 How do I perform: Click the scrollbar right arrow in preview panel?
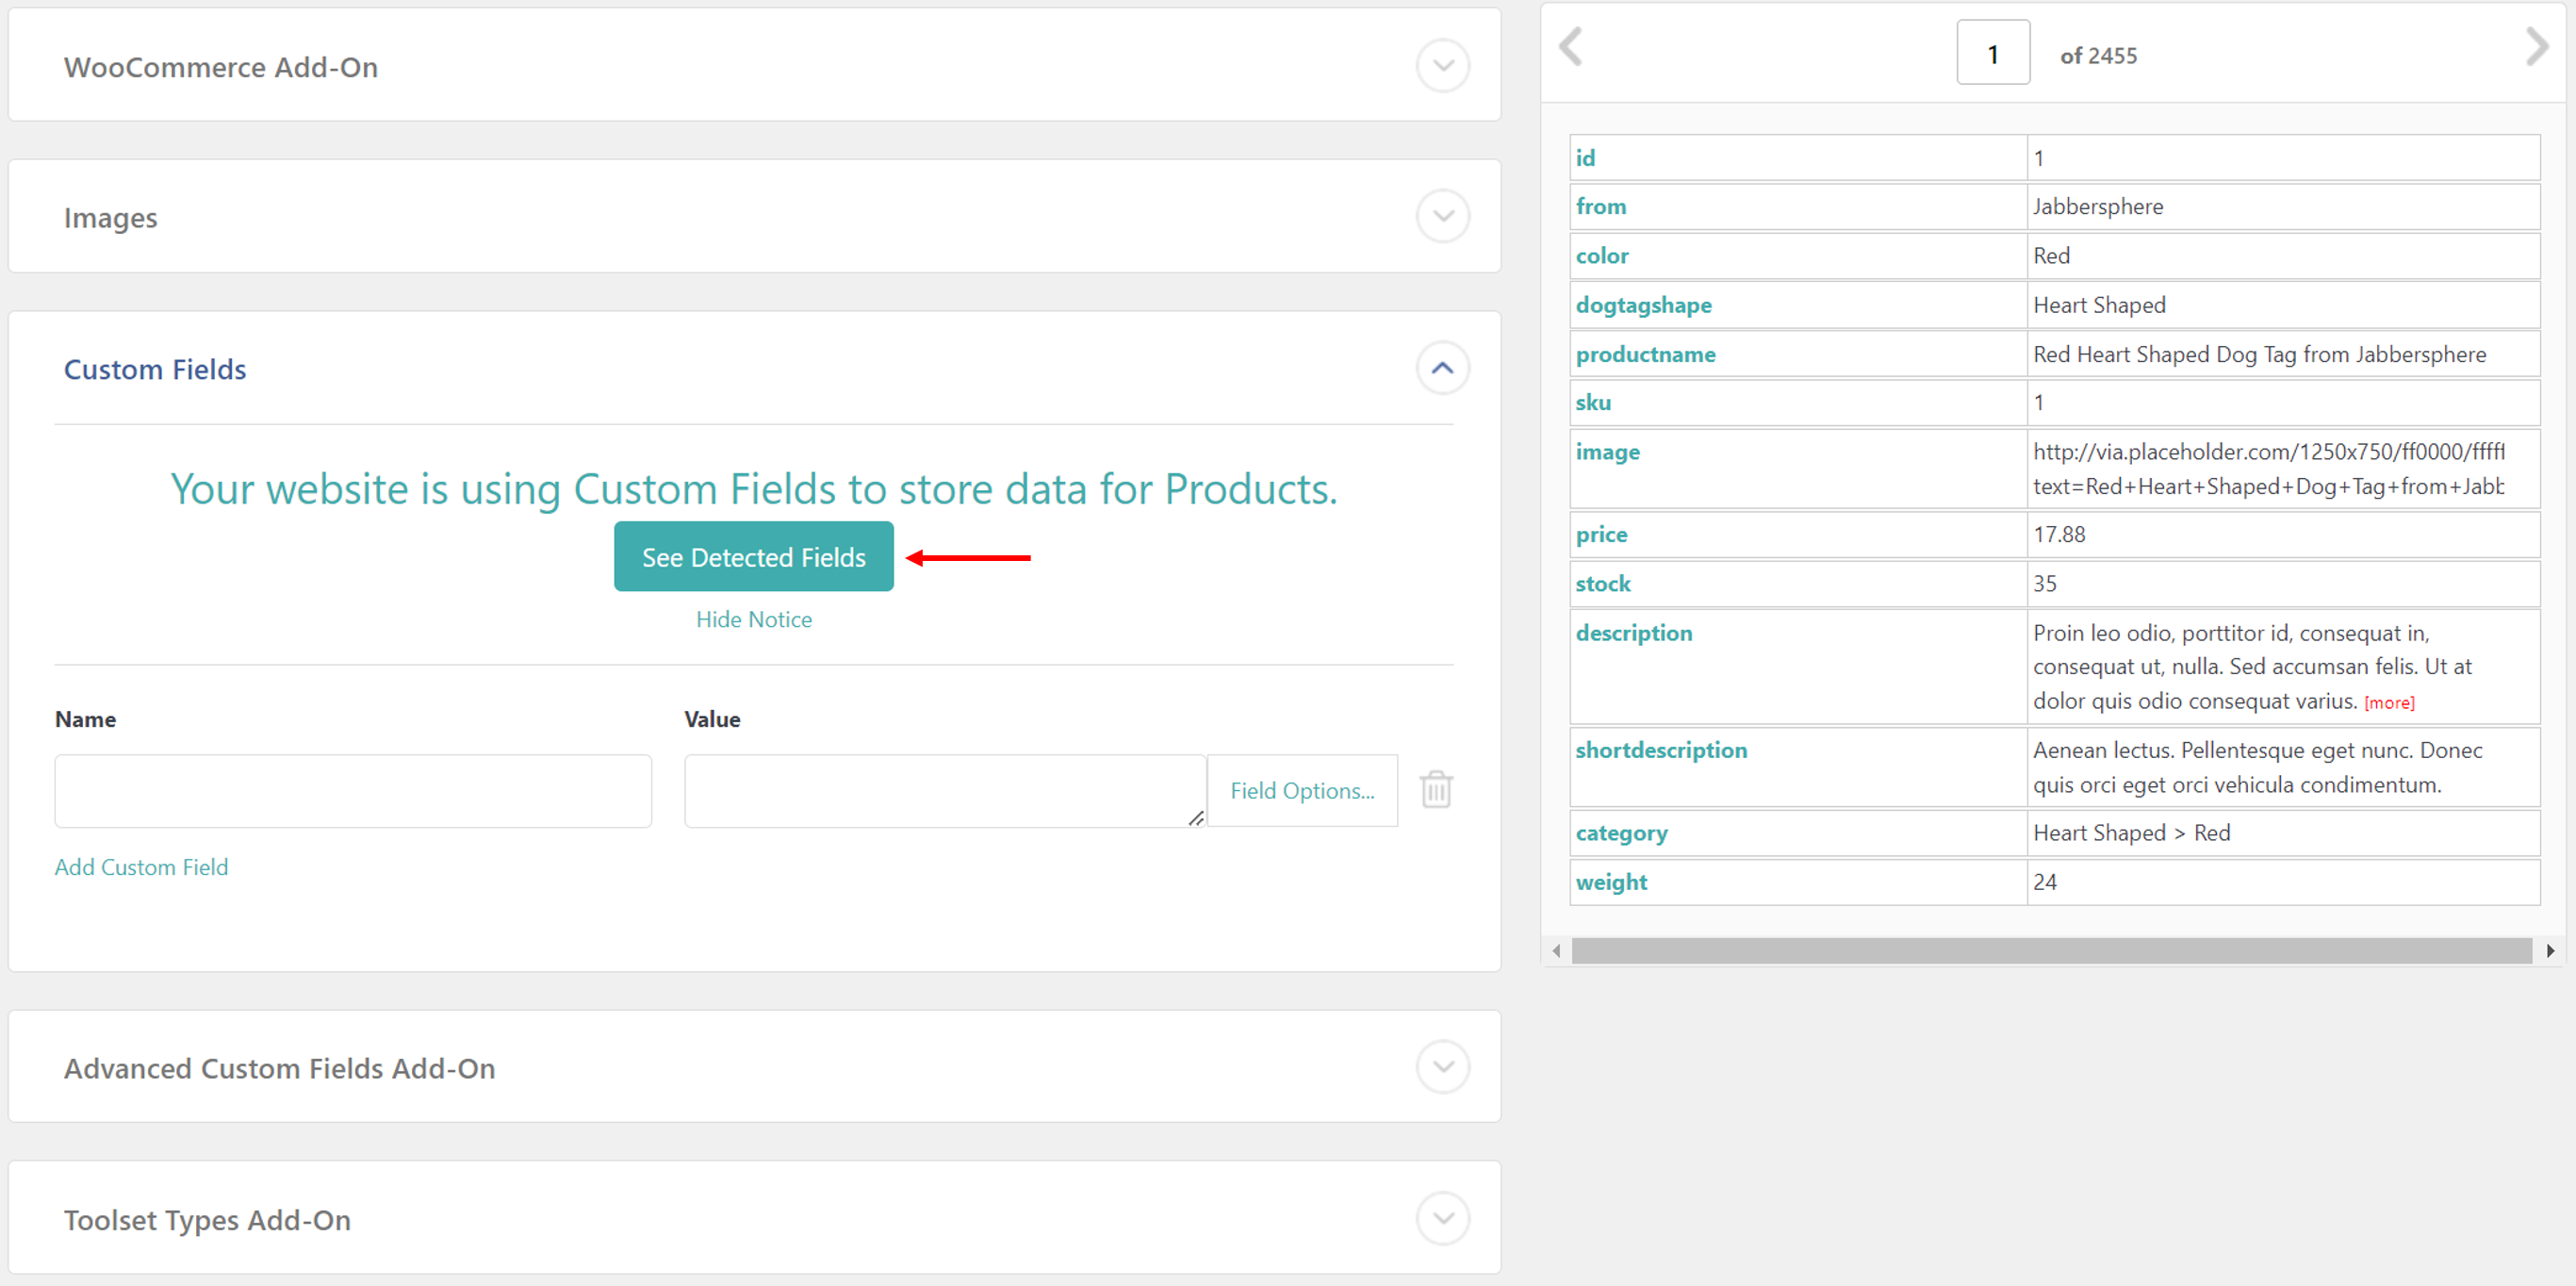point(2550,950)
